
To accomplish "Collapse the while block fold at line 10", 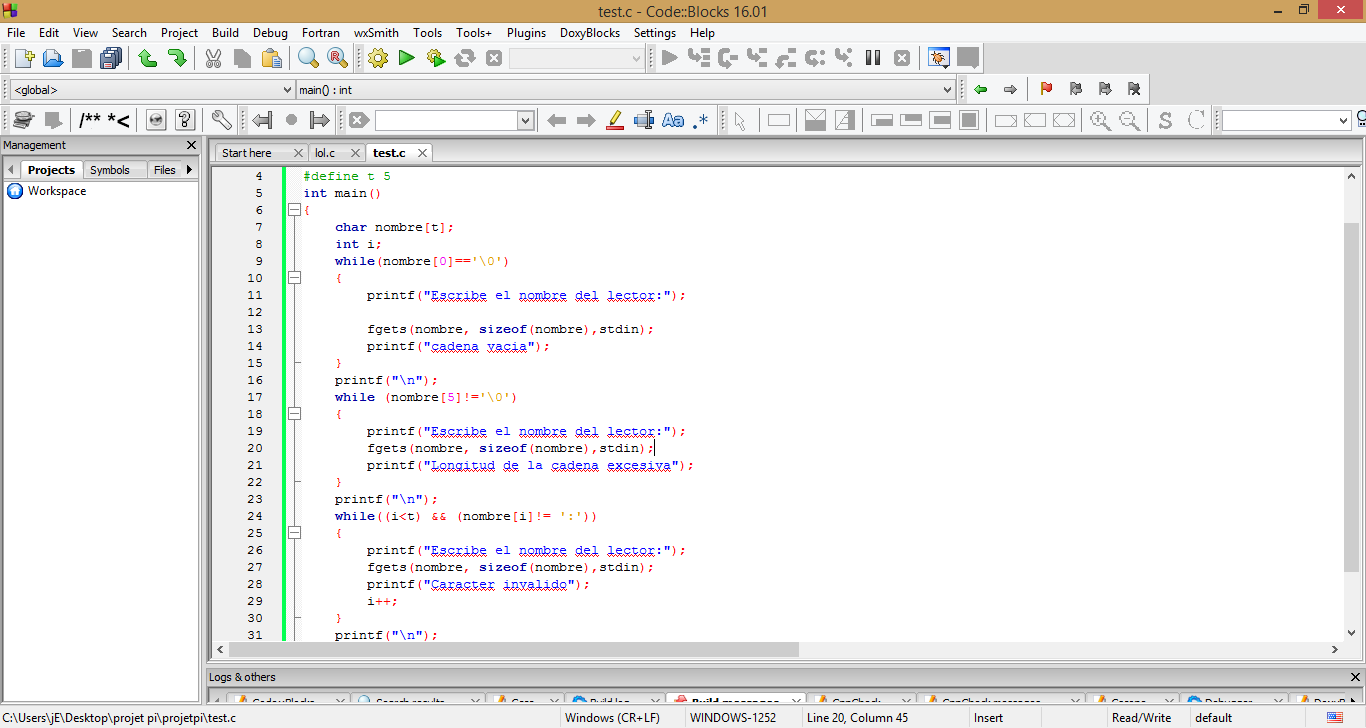I will [x=294, y=278].
